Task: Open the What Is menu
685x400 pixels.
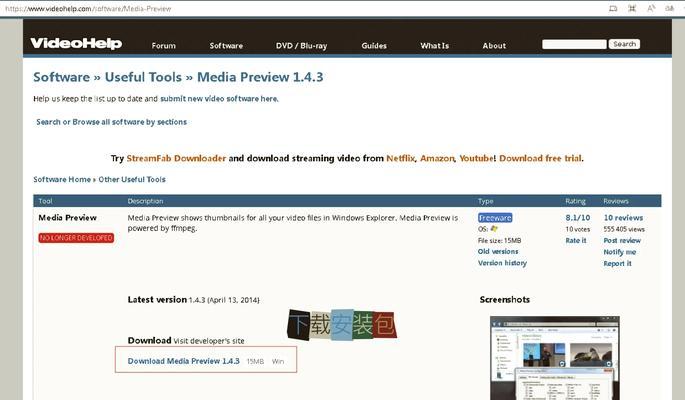Action: 435,45
